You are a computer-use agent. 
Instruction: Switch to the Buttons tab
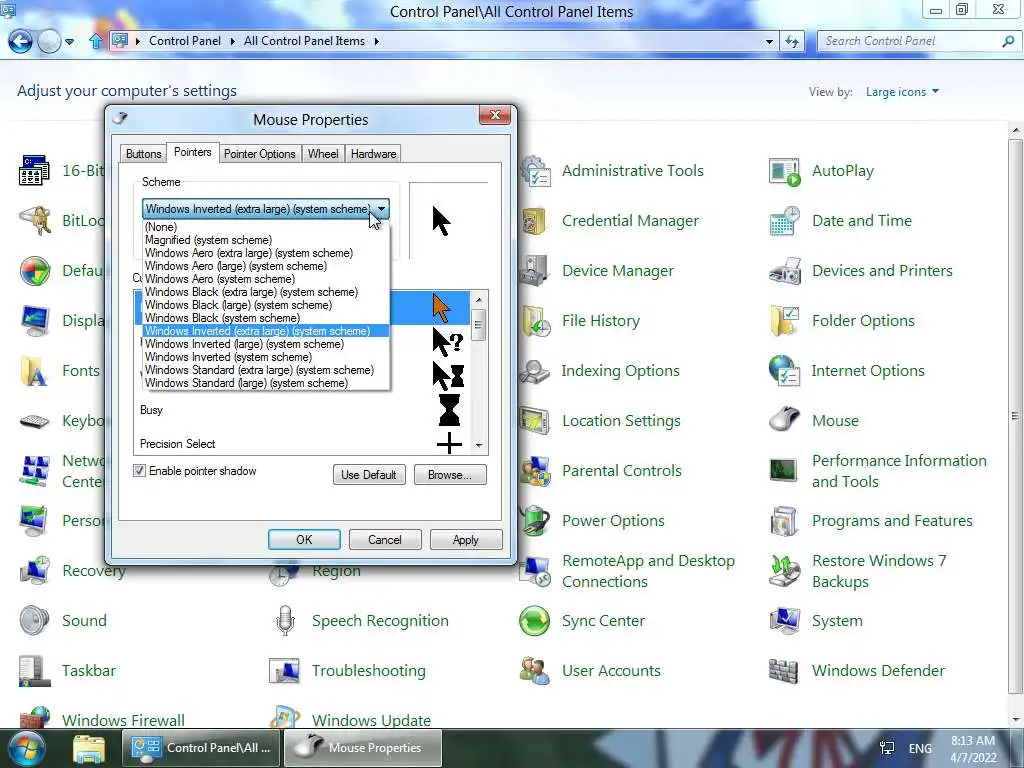tap(144, 154)
